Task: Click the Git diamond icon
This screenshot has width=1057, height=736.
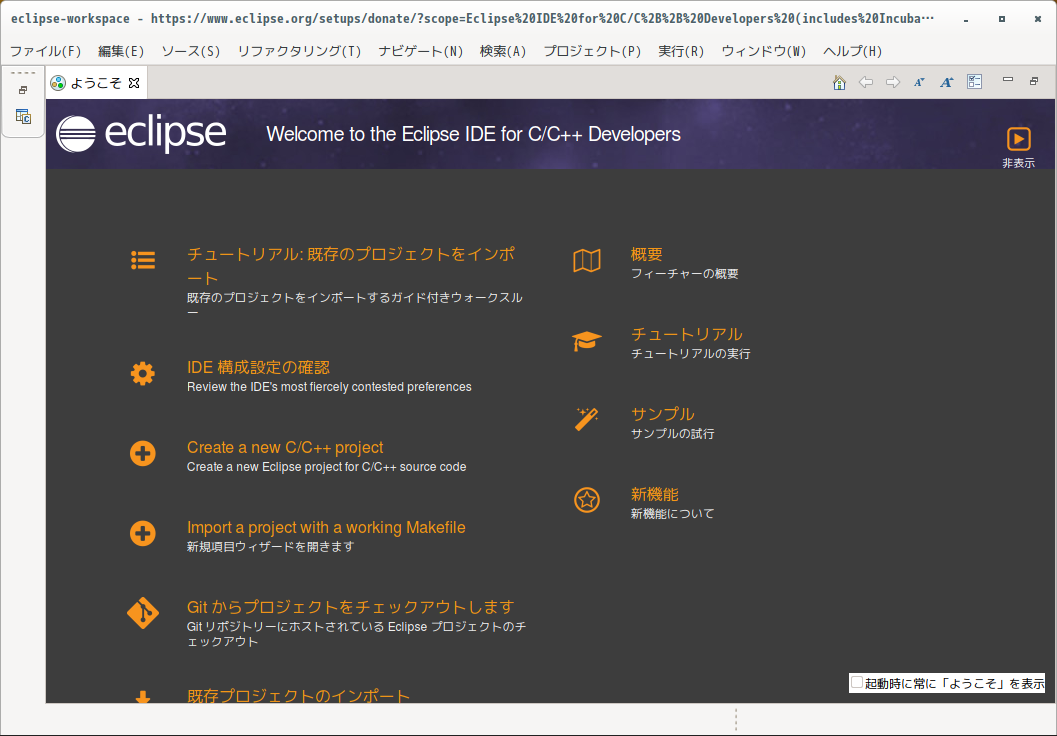Action: click(x=143, y=613)
